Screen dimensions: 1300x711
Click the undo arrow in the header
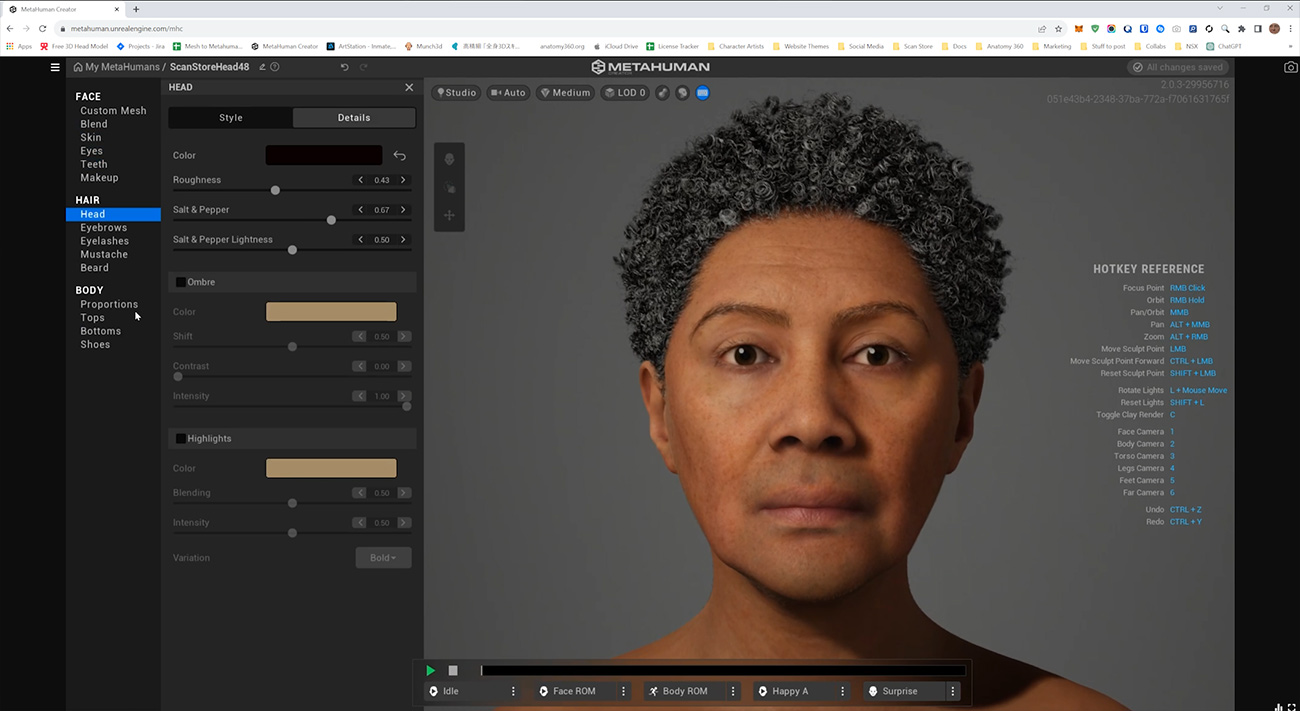pyautogui.click(x=345, y=67)
